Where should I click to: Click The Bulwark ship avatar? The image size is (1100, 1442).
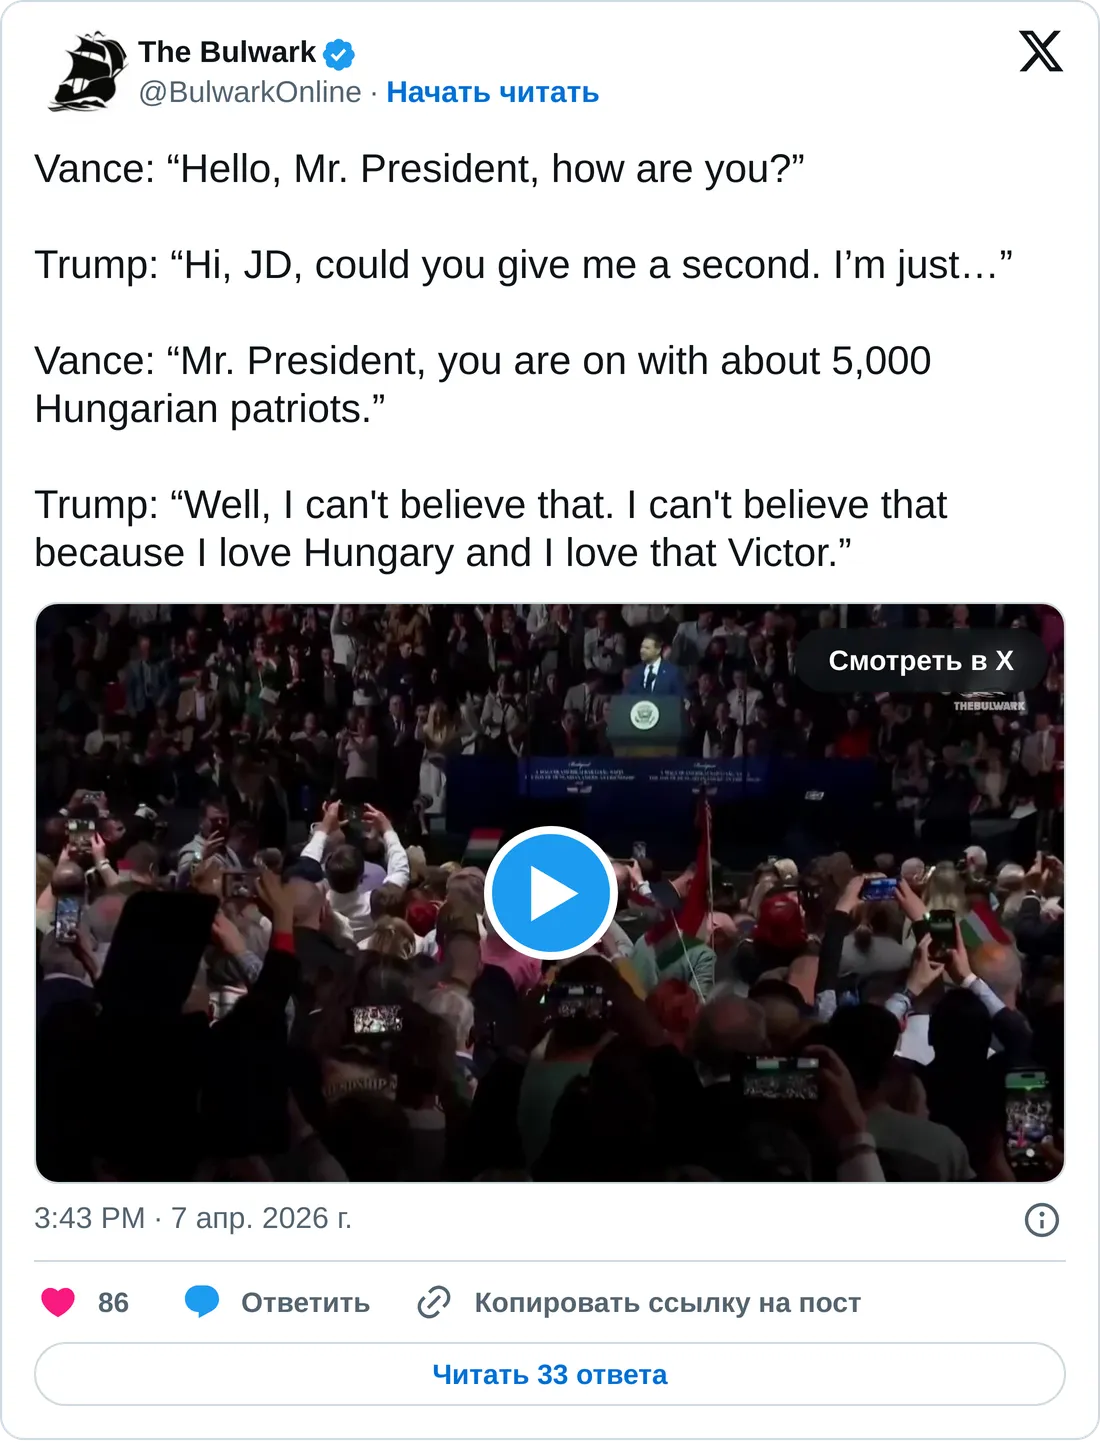point(88,71)
